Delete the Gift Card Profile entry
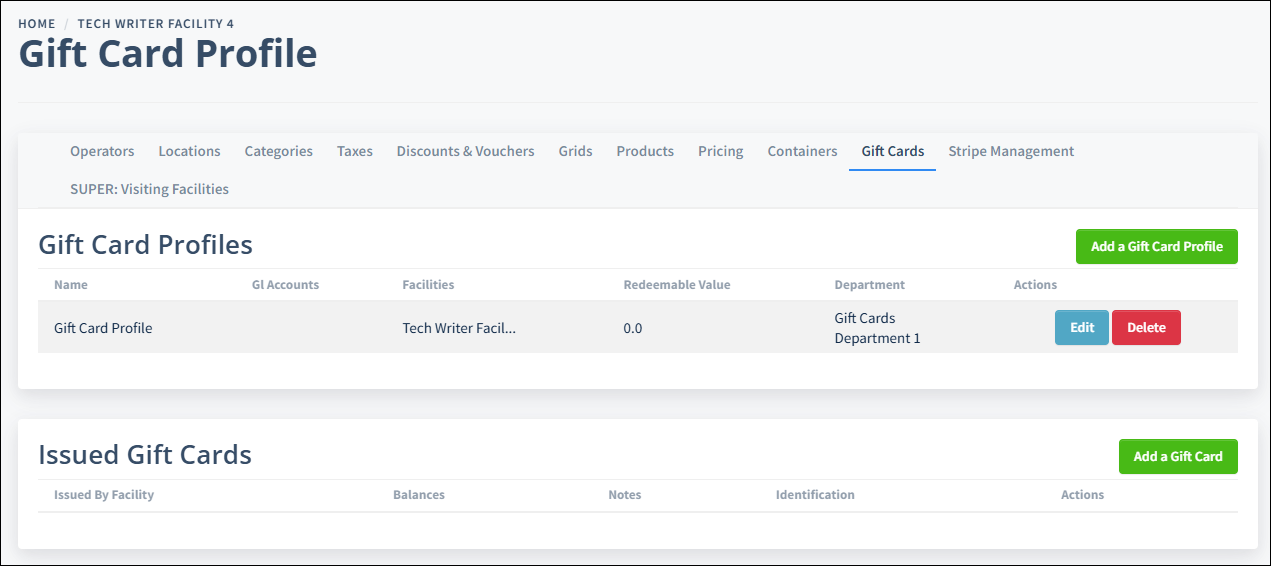The width and height of the screenshot is (1271, 566). [x=1146, y=328]
